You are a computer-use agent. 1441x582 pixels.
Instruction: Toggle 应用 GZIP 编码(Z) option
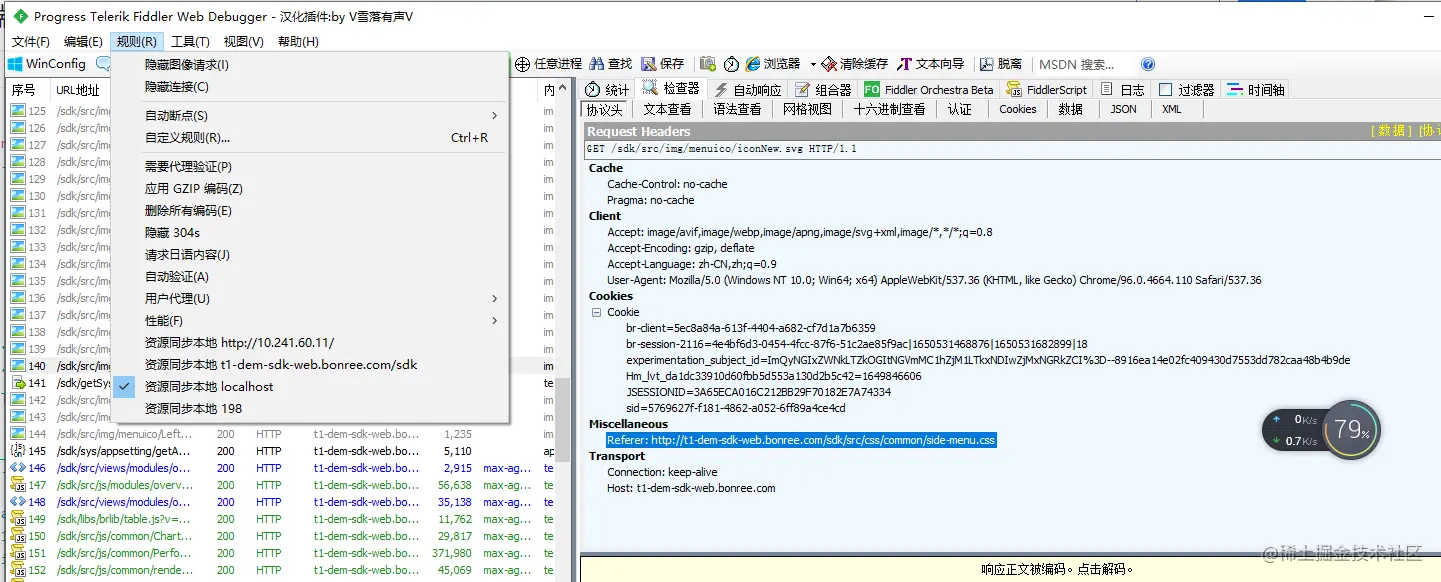pos(310,189)
